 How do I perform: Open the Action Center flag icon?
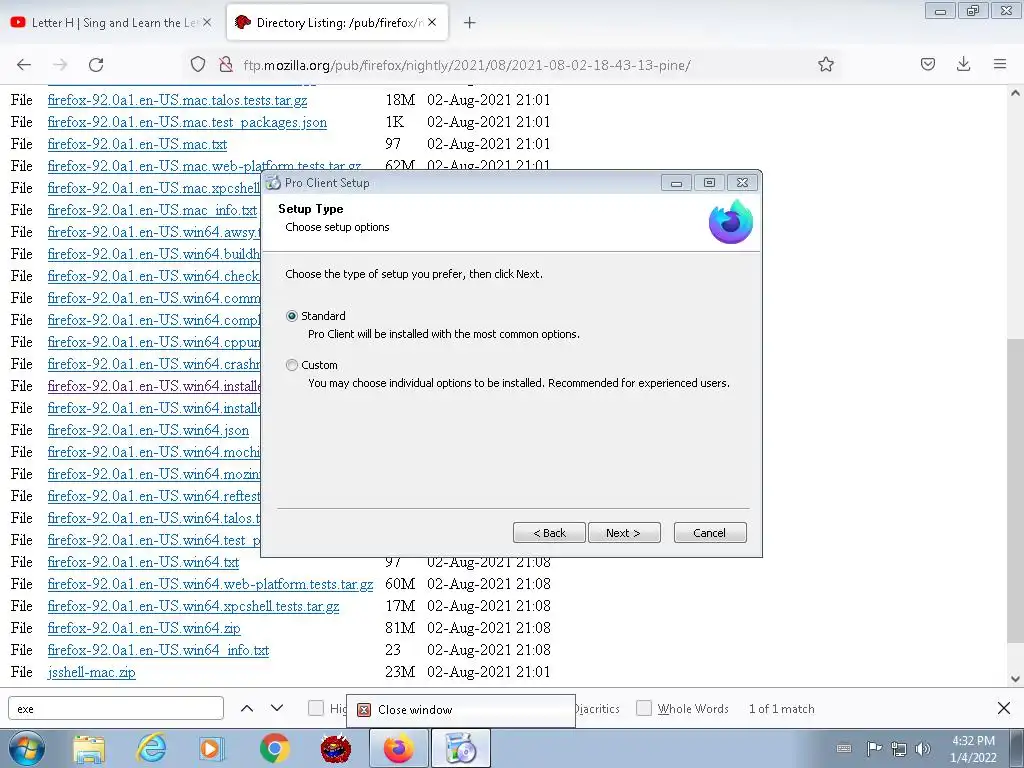(x=874, y=748)
